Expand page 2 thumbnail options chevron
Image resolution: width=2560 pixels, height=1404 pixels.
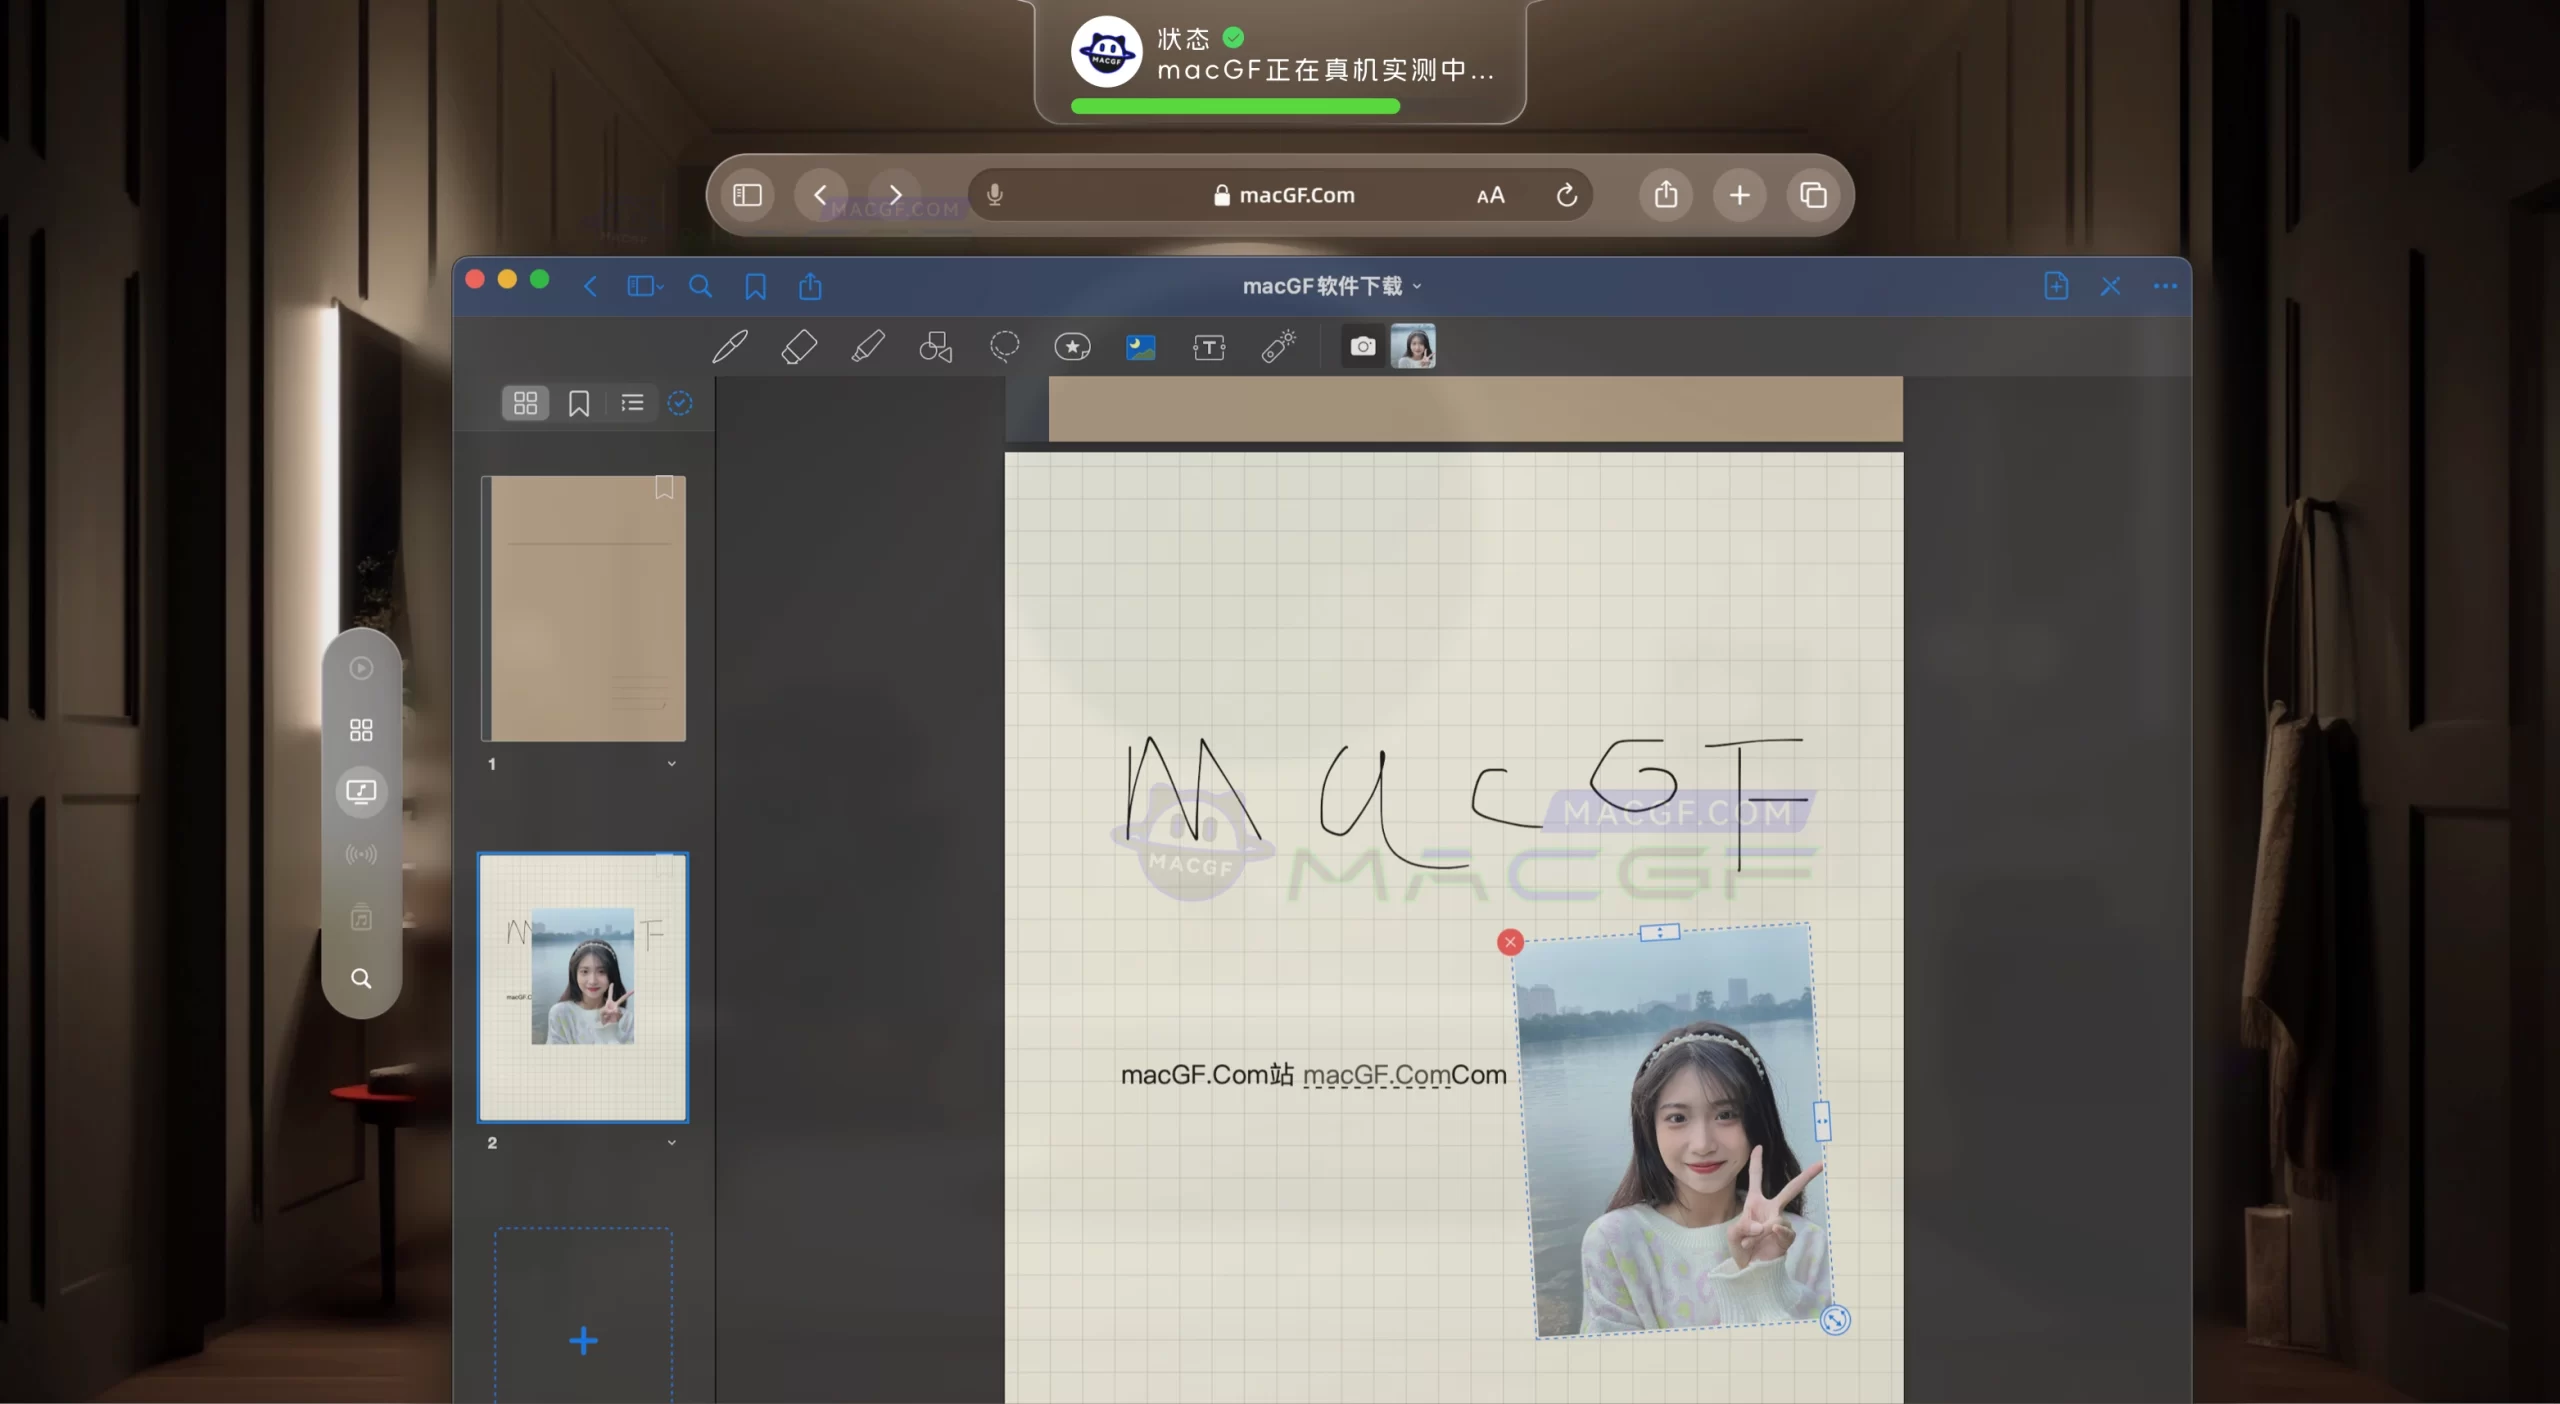coord(671,1142)
